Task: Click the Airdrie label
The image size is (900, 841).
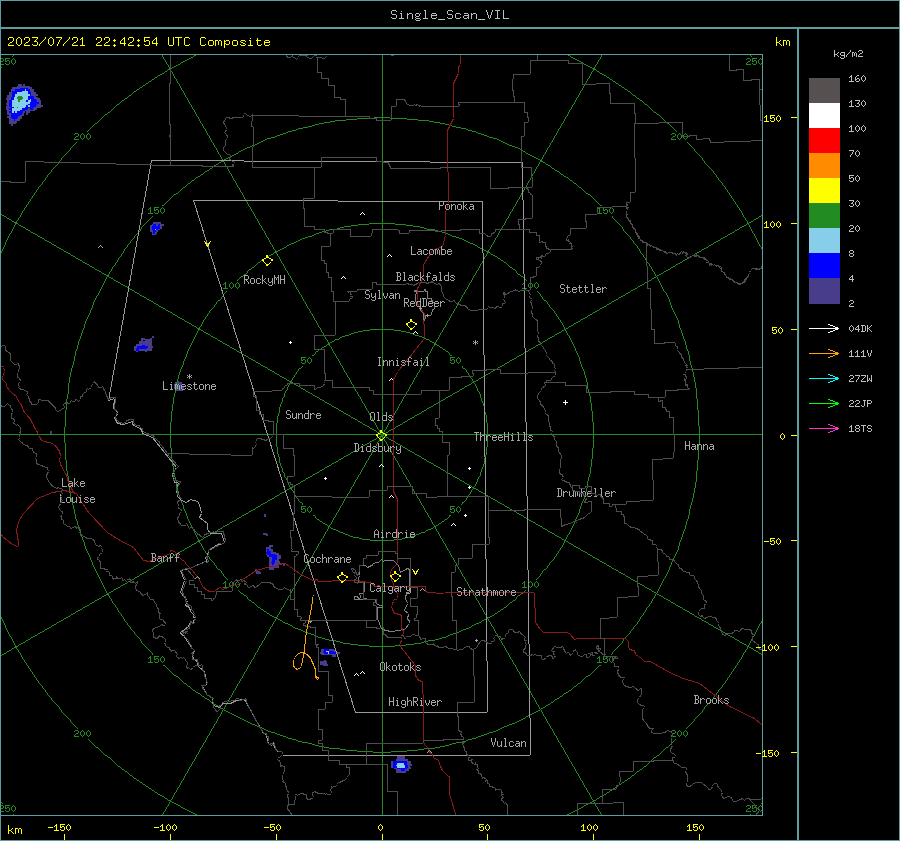Action: [x=394, y=534]
